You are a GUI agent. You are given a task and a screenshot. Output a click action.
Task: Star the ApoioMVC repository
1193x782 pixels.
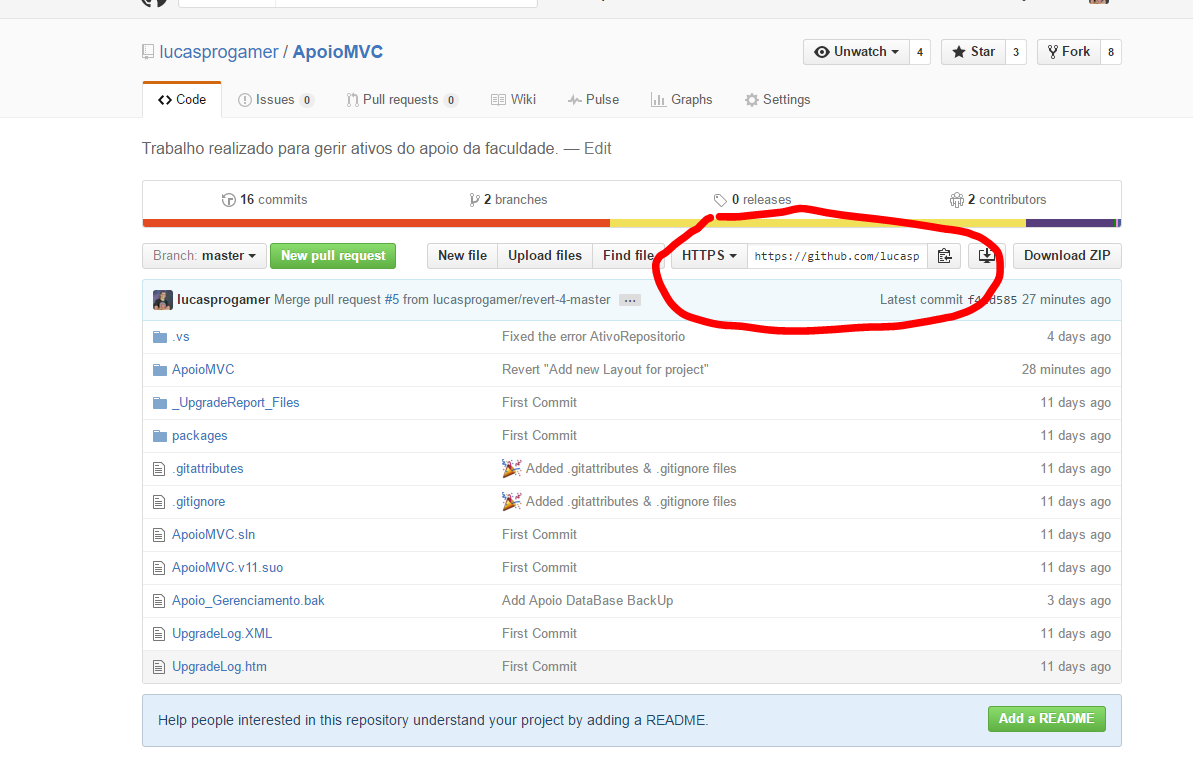point(973,52)
